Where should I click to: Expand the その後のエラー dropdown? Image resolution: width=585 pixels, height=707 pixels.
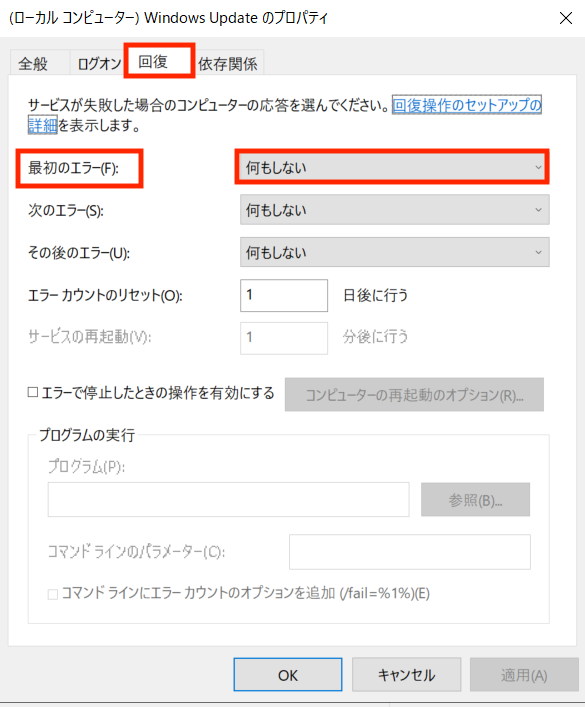[394, 252]
